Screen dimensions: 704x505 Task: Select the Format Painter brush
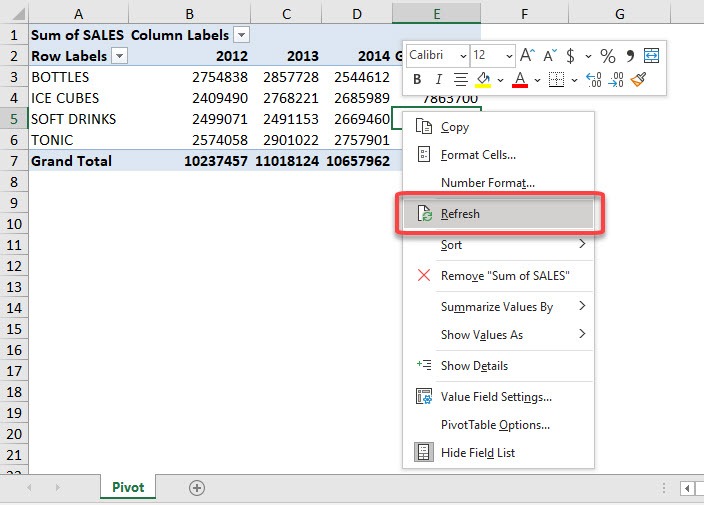638,79
